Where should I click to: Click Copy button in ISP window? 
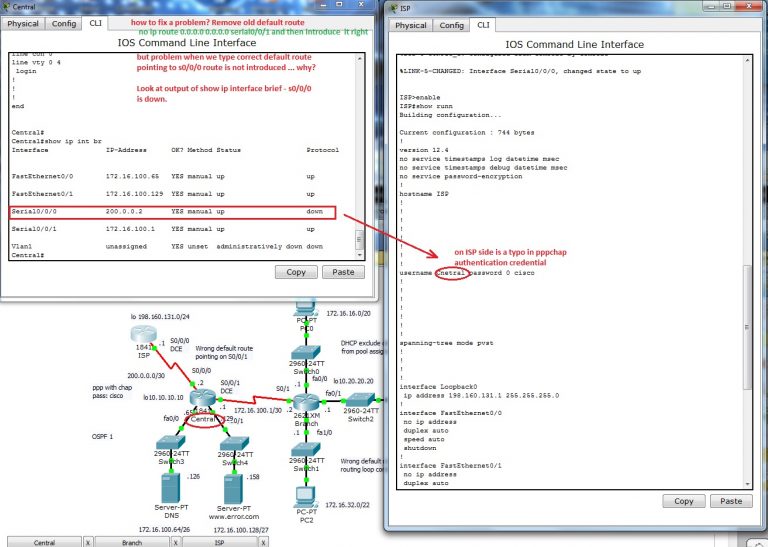coord(684,501)
